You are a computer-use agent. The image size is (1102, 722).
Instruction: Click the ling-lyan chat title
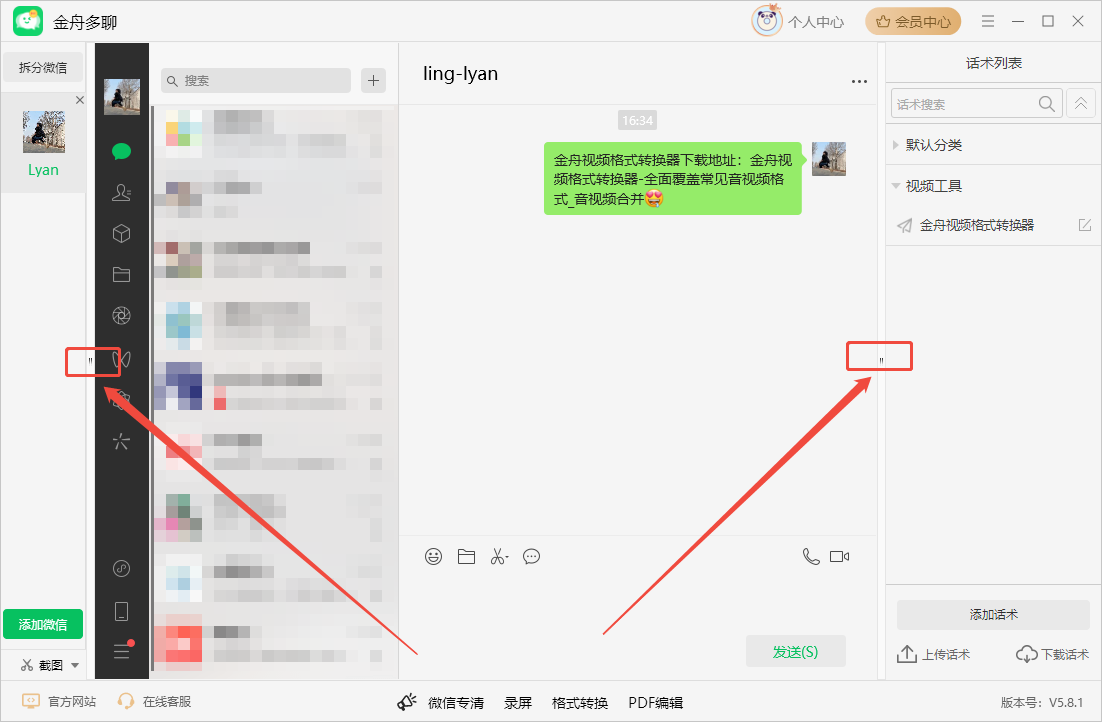(x=460, y=74)
